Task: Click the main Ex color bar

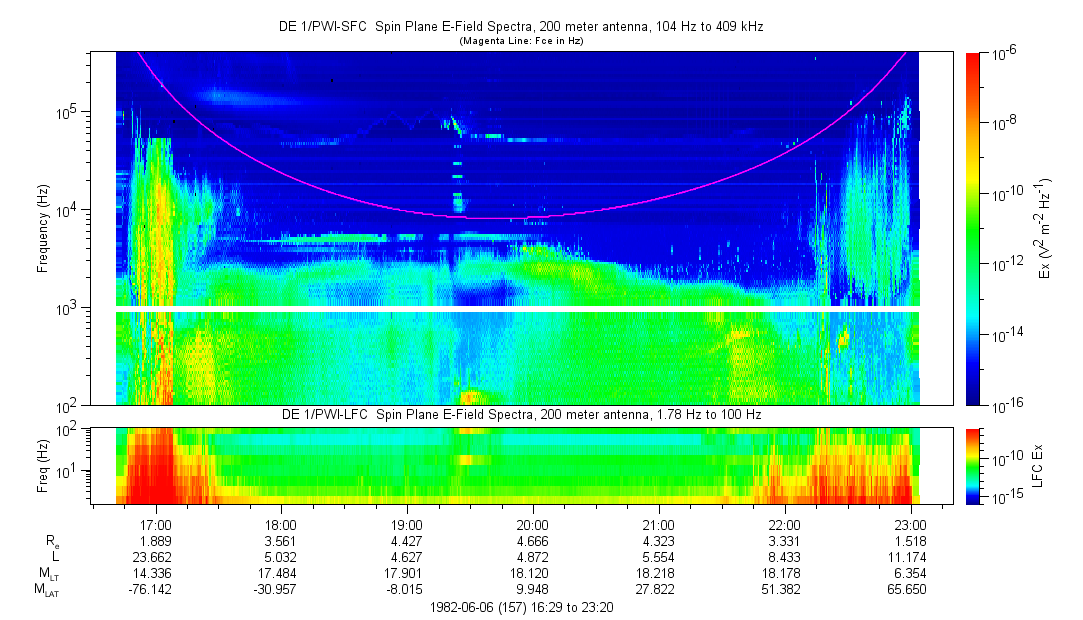Action: (973, 229)
